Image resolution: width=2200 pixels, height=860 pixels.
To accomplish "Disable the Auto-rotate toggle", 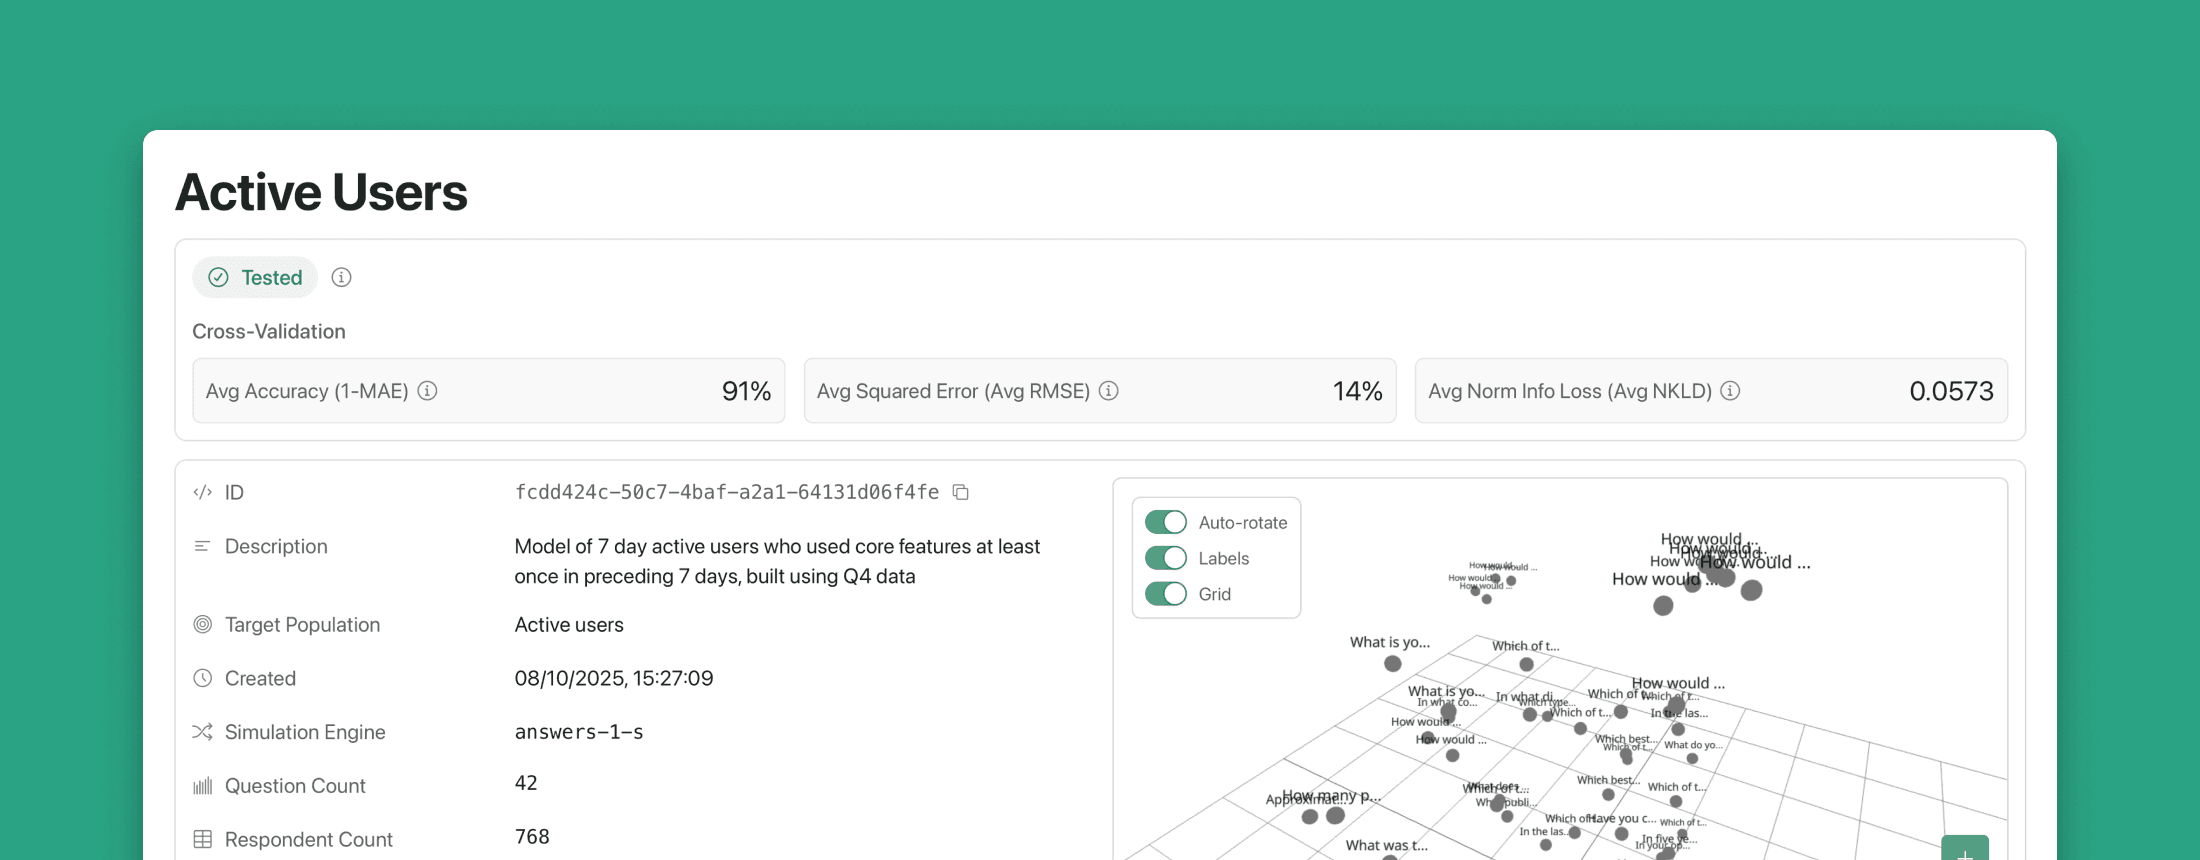I will [x=1165, y=522].
